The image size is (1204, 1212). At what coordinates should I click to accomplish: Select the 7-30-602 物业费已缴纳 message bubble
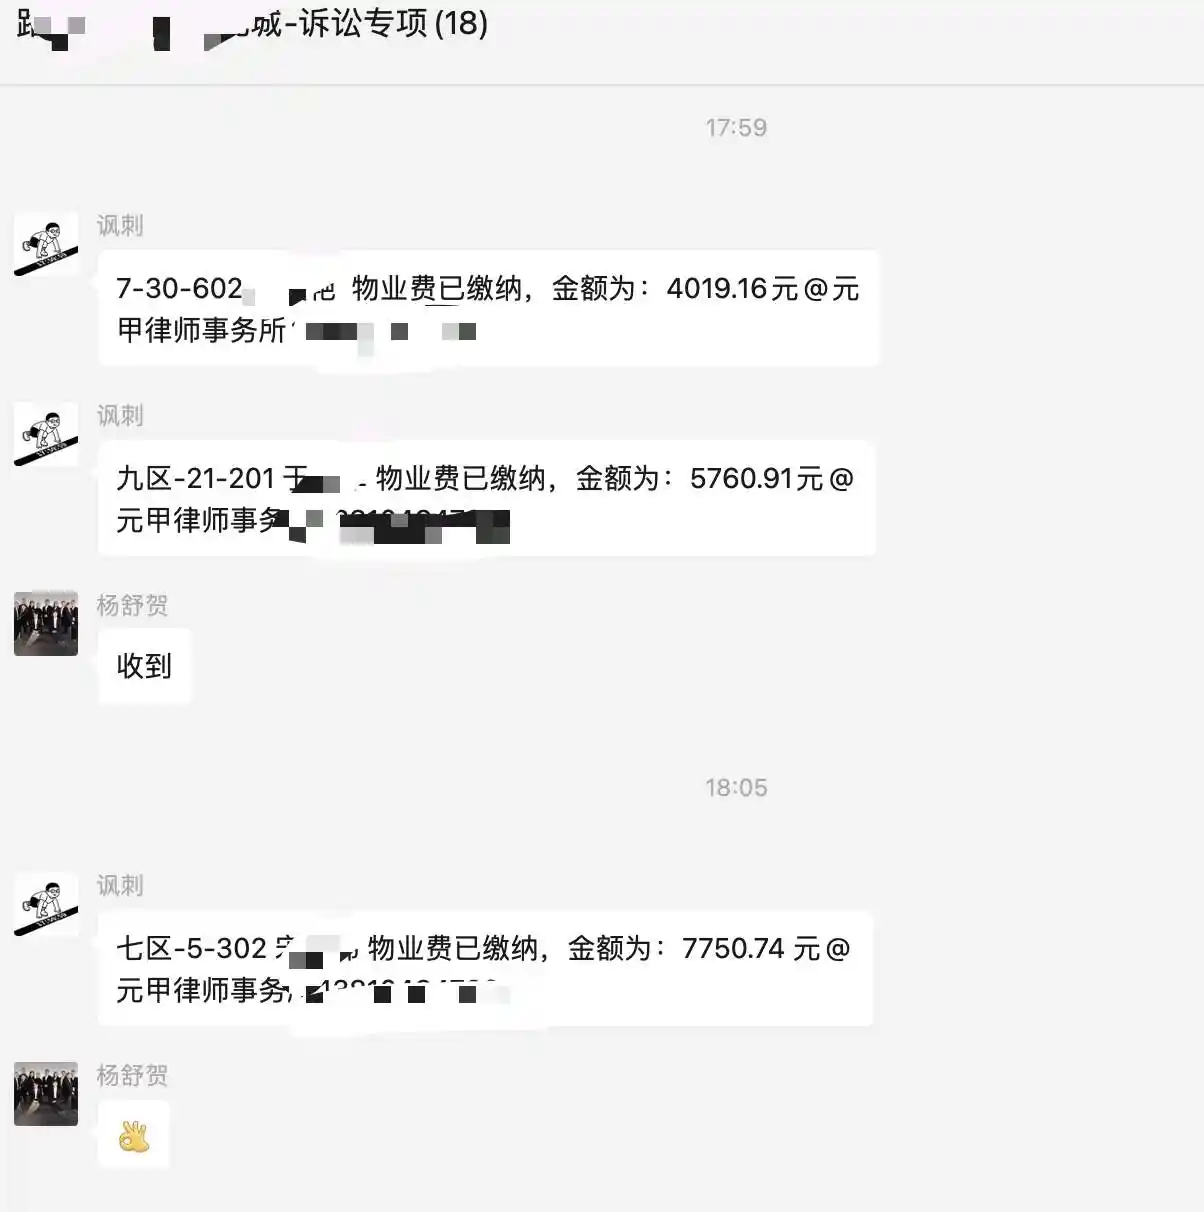pyautogui.click(x=488, y=308)
